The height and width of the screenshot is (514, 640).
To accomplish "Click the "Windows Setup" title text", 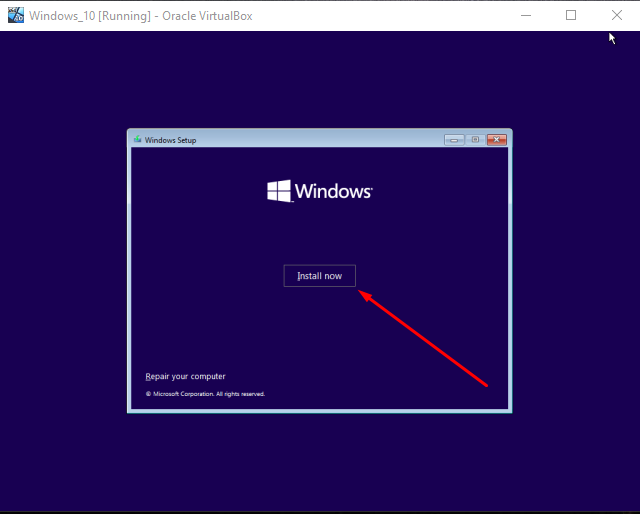I will [171, 140].
